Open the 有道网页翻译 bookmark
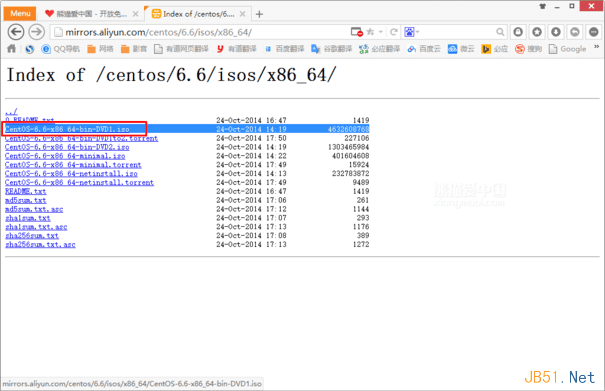605x391 pixels. point(181,49)
